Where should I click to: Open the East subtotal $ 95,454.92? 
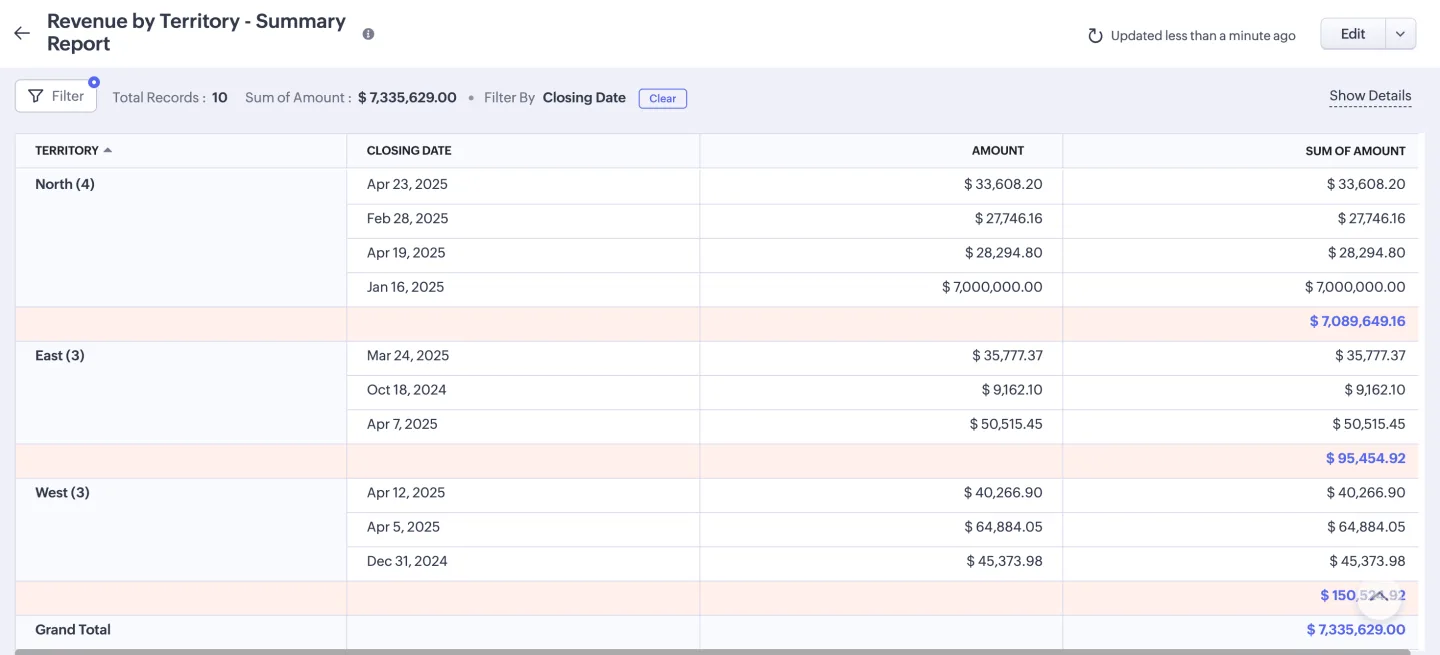click(x=1365, y=459)
